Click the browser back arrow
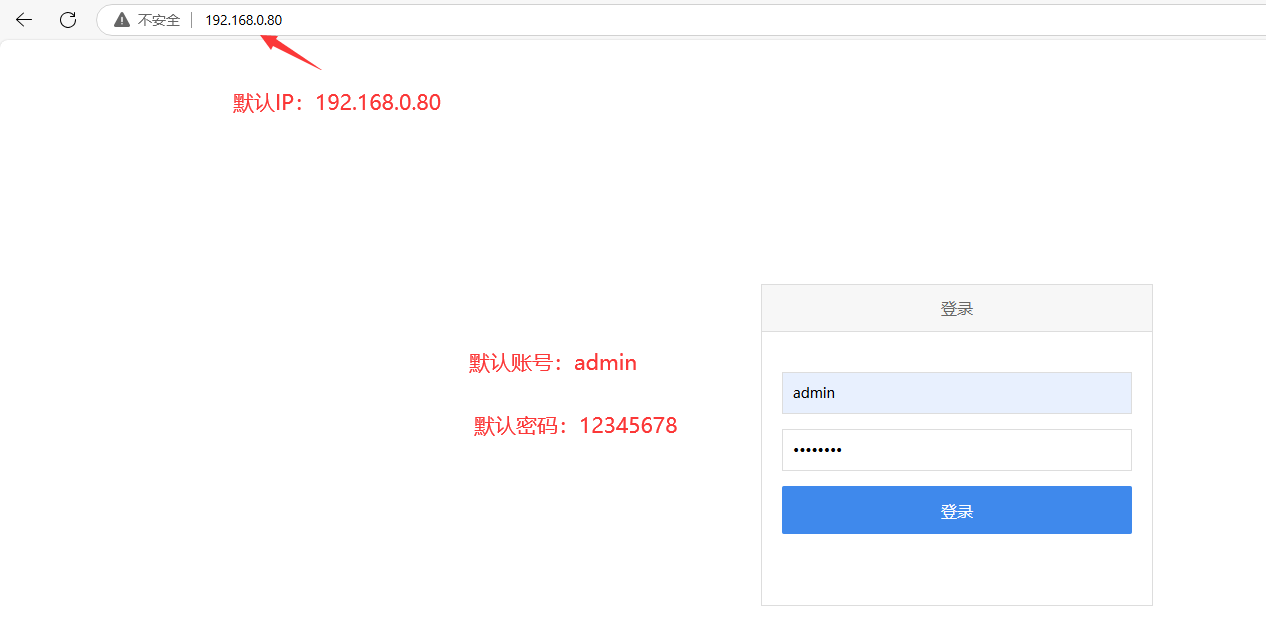Viewport: 1266px width, 637px height. pos(24,20)
